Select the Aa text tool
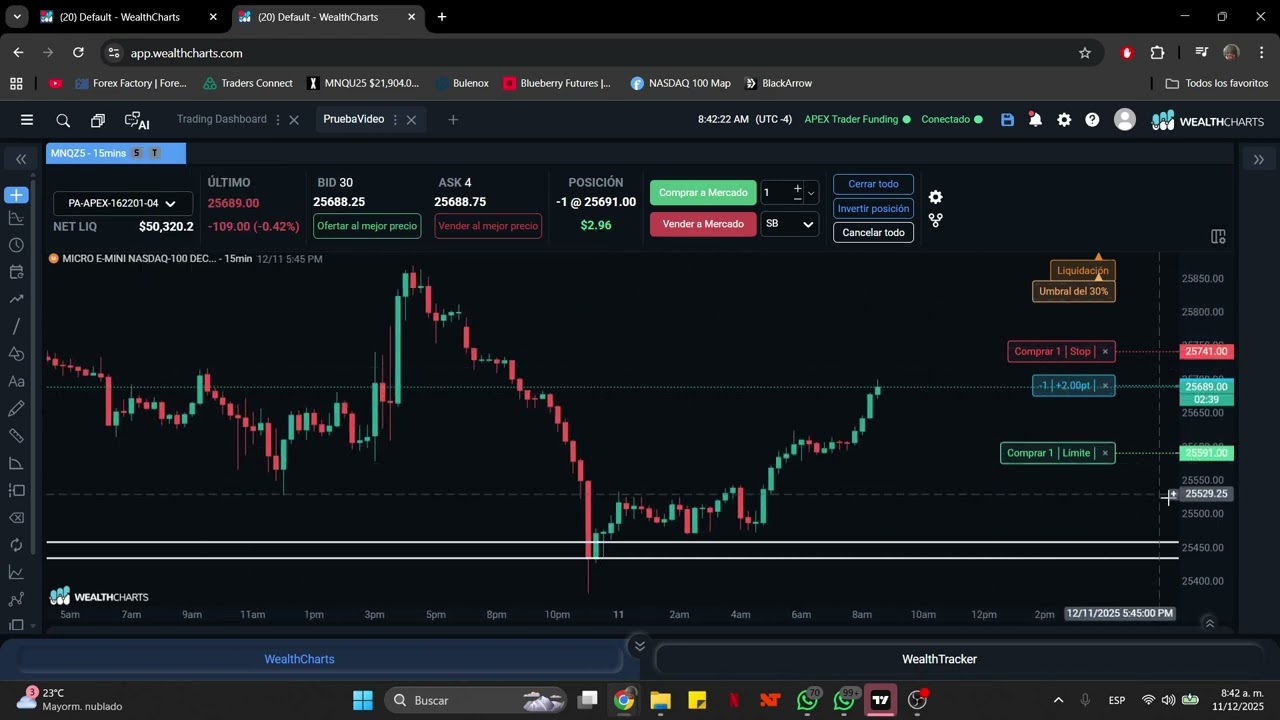The image size is (1280, 720). coord(16,381)
